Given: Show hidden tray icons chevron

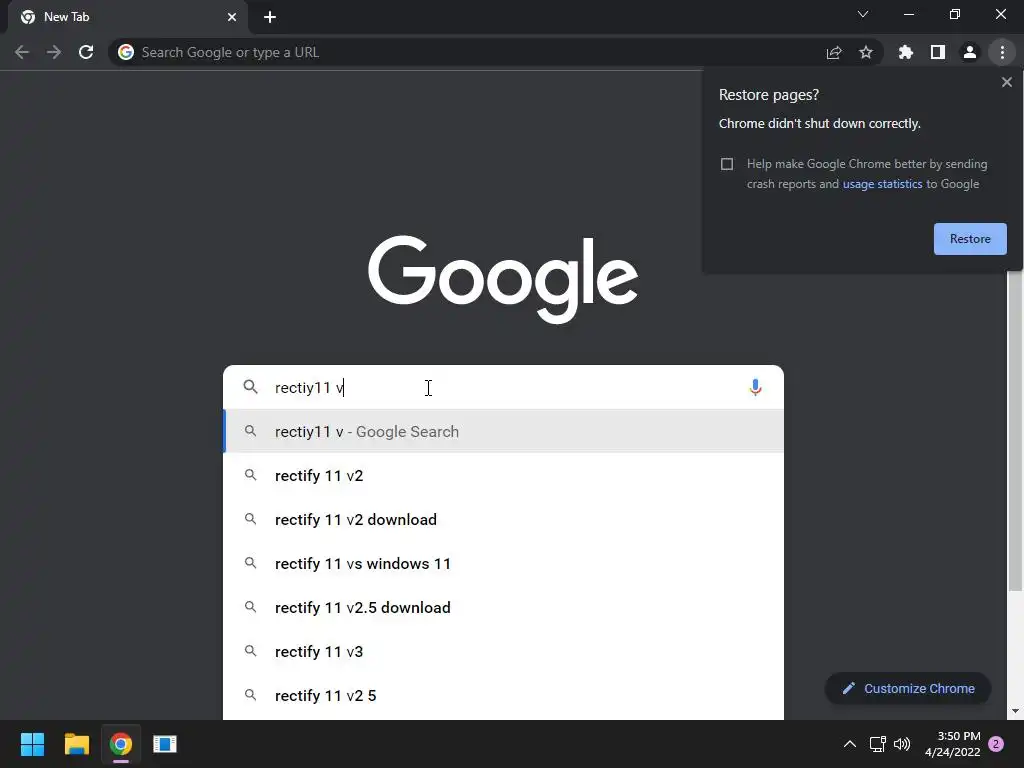Looking at the screenshot, I should (x=850, y=744).
